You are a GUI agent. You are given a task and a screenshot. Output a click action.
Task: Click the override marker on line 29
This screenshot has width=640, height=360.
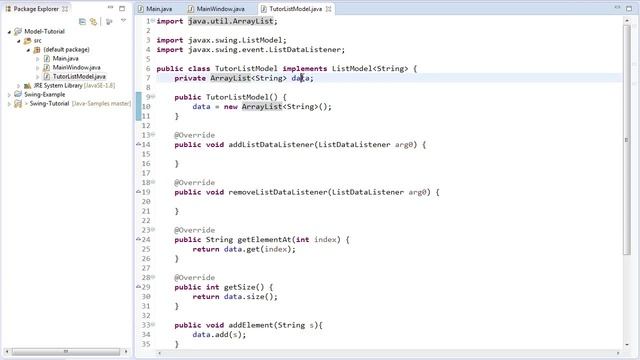138,287
